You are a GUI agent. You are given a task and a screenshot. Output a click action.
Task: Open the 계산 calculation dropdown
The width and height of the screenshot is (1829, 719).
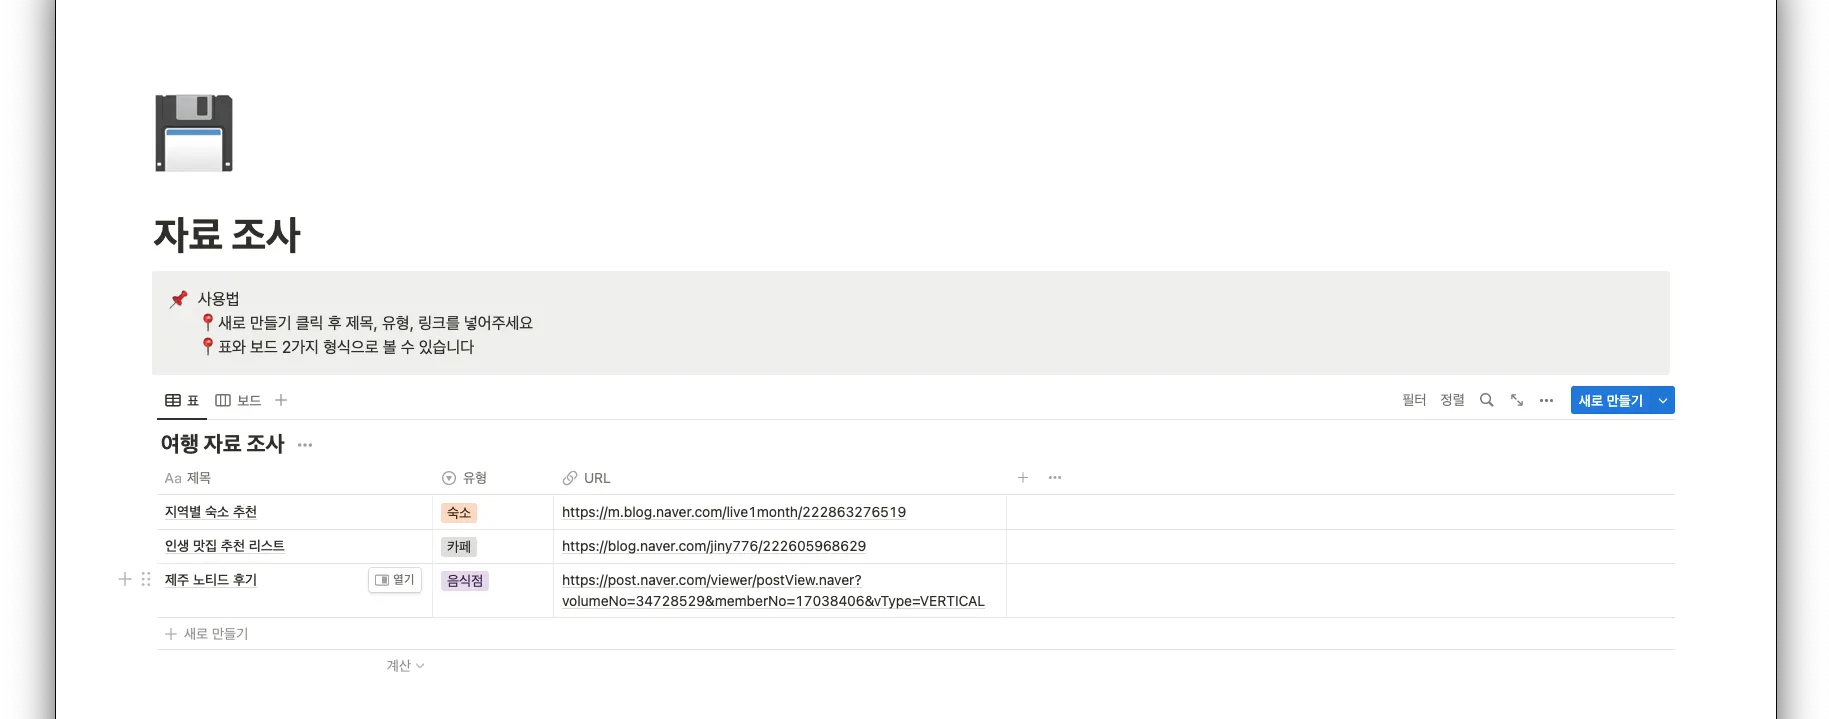pos(405,666)
